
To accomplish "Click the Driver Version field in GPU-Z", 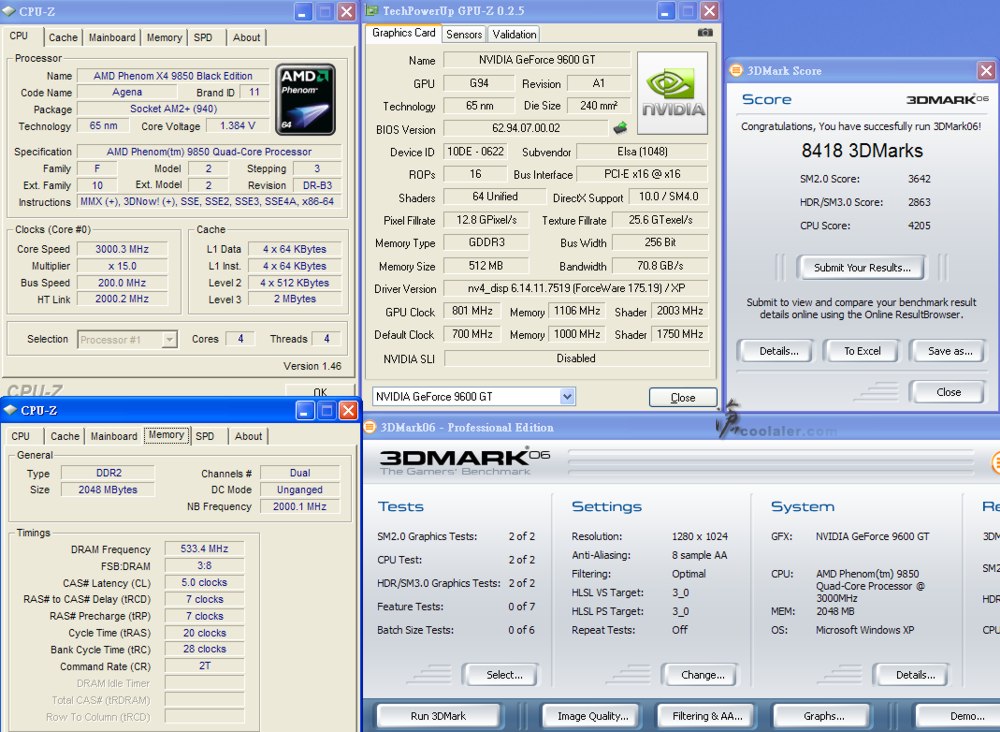I will click(x=576, y=288).
